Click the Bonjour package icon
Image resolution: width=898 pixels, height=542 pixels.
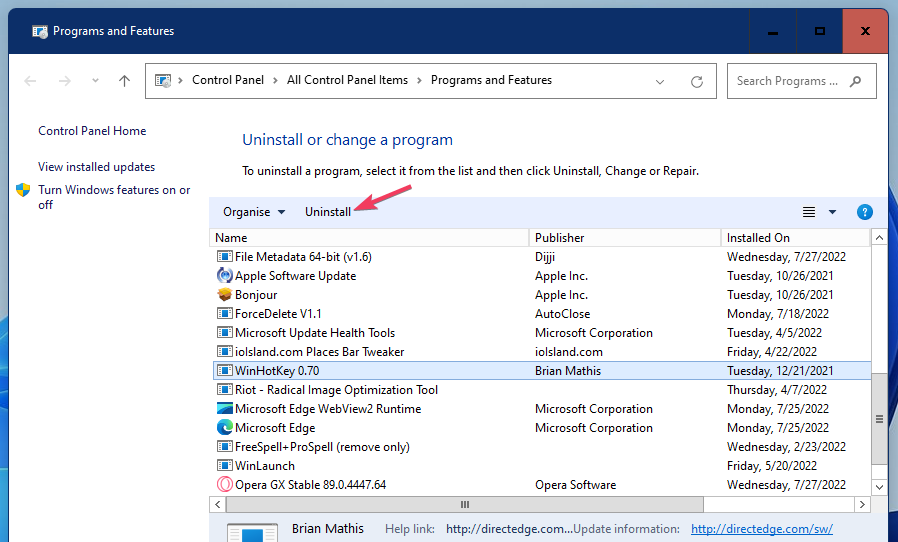(224, 294)
